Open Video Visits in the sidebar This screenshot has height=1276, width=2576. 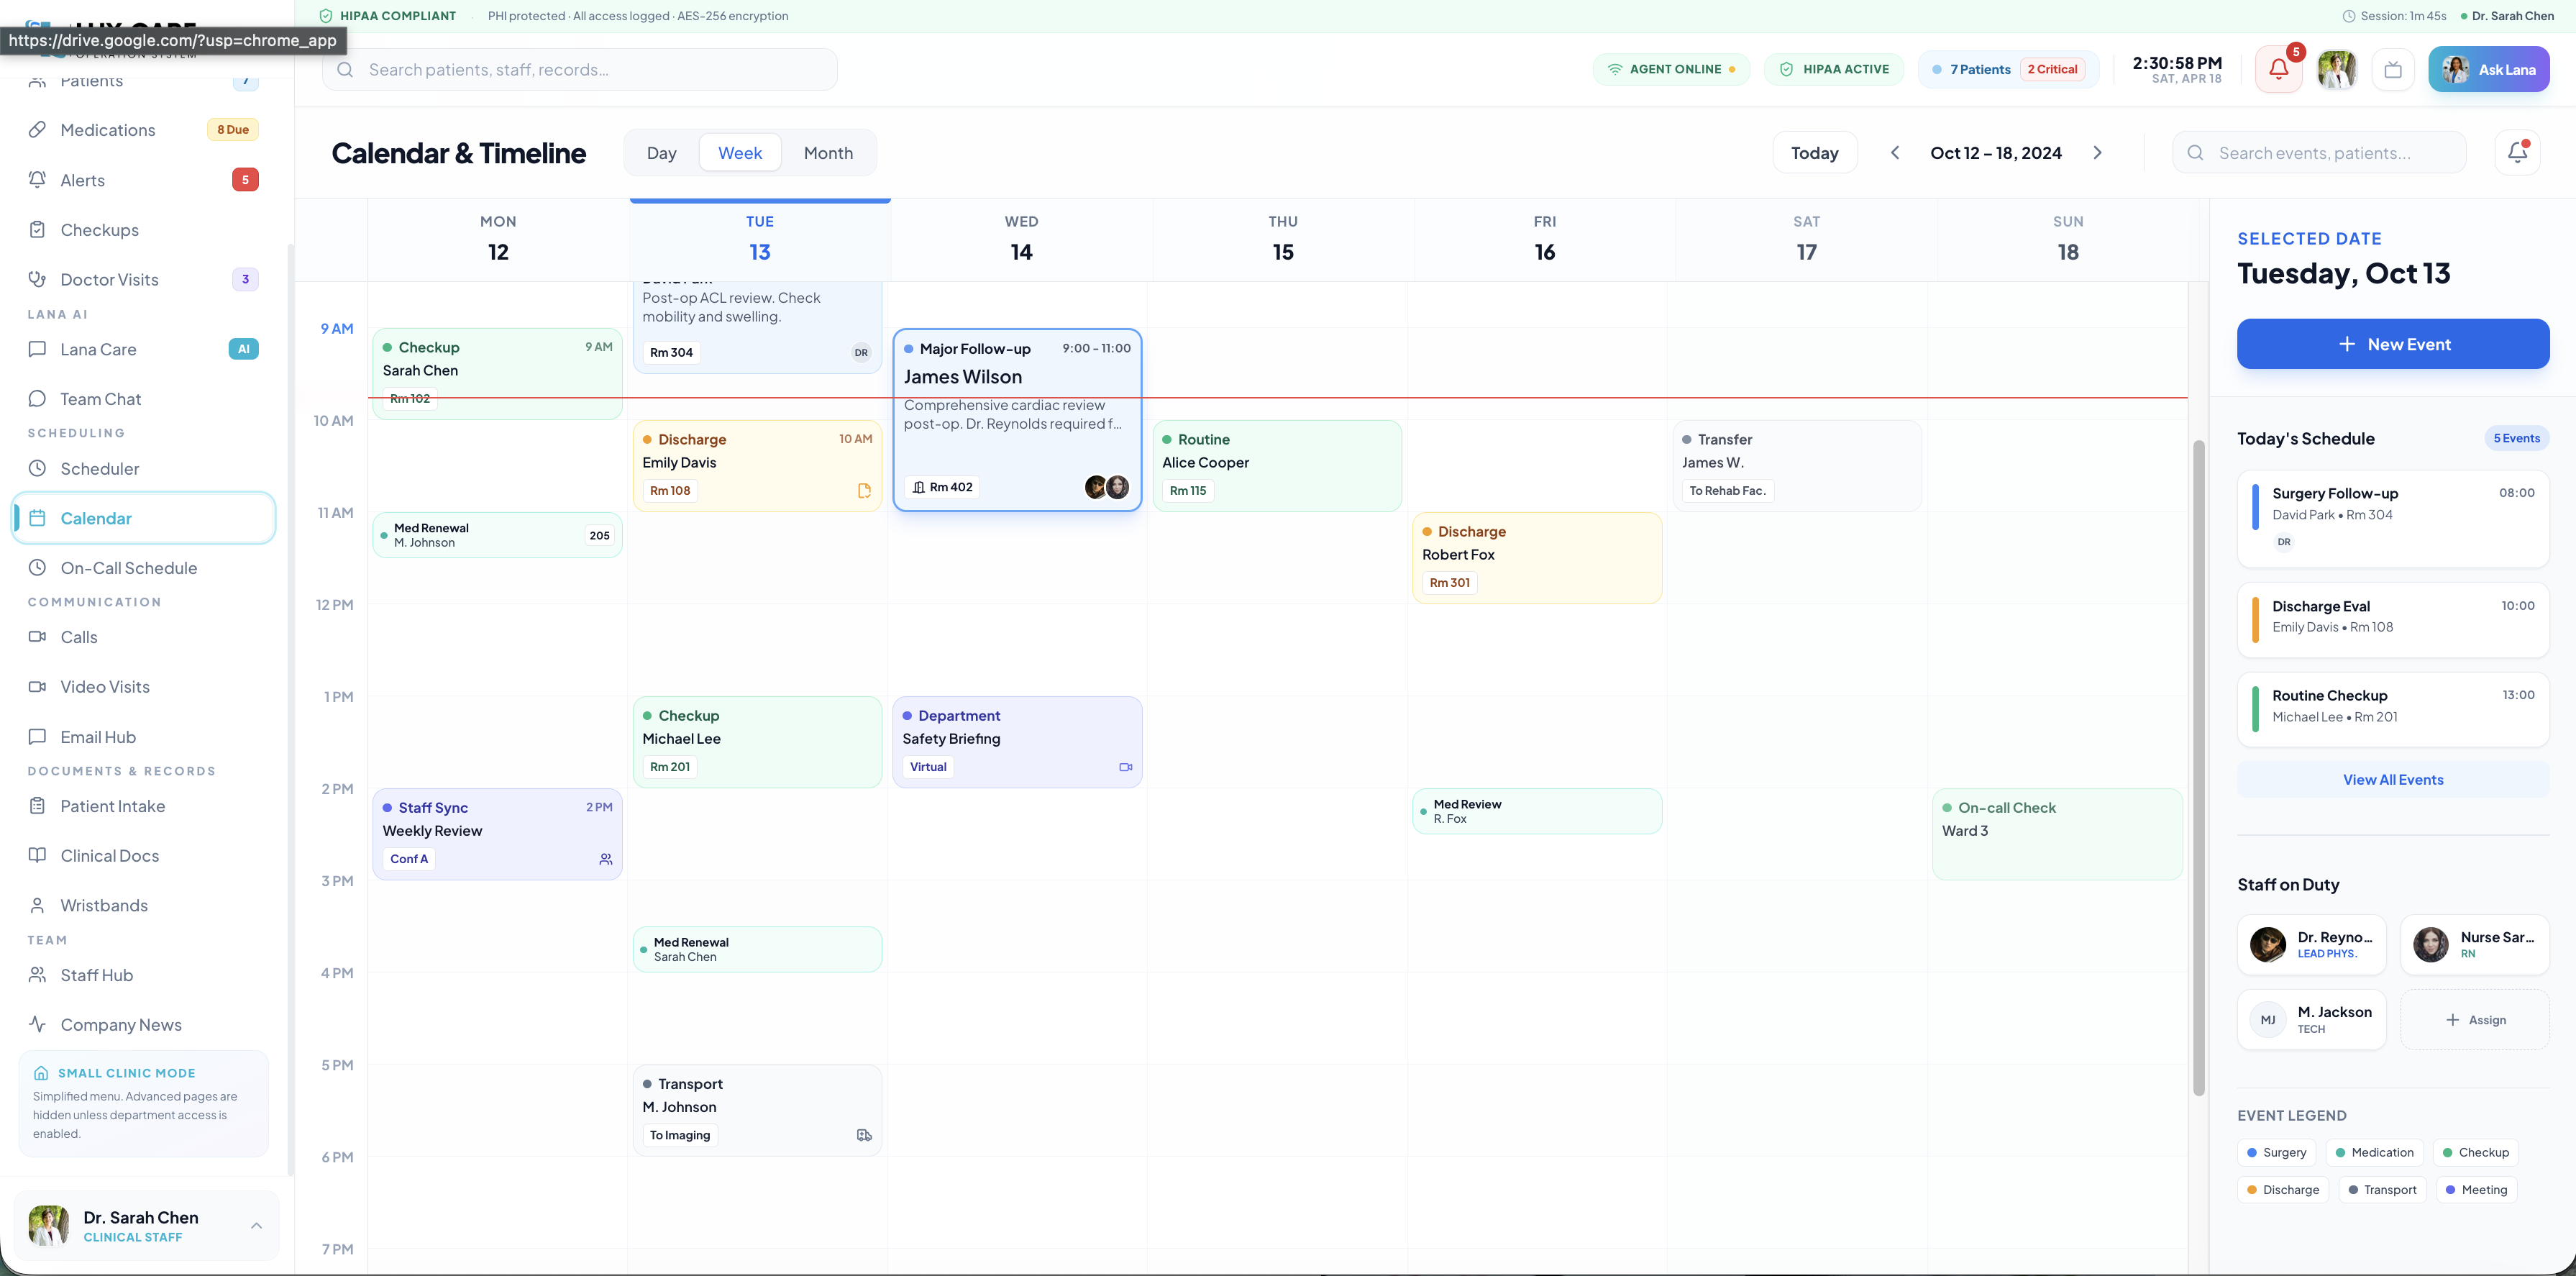pos(144,687)
